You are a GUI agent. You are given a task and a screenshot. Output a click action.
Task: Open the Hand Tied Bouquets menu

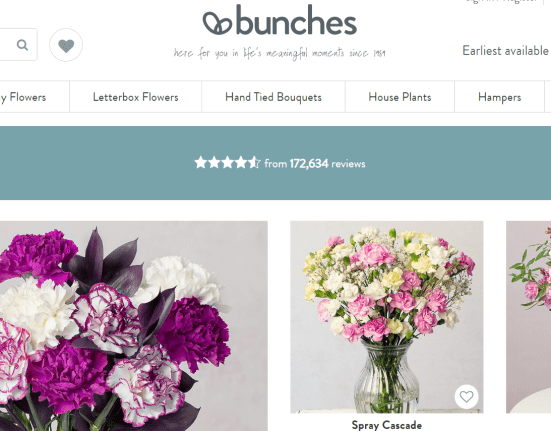point(273,97)
